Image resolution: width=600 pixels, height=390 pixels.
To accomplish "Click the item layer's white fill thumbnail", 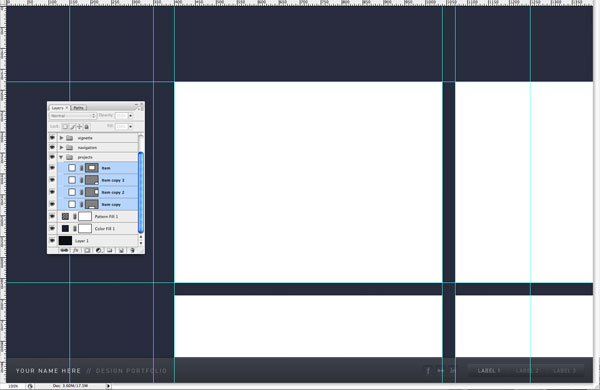I will click(72, 168).
